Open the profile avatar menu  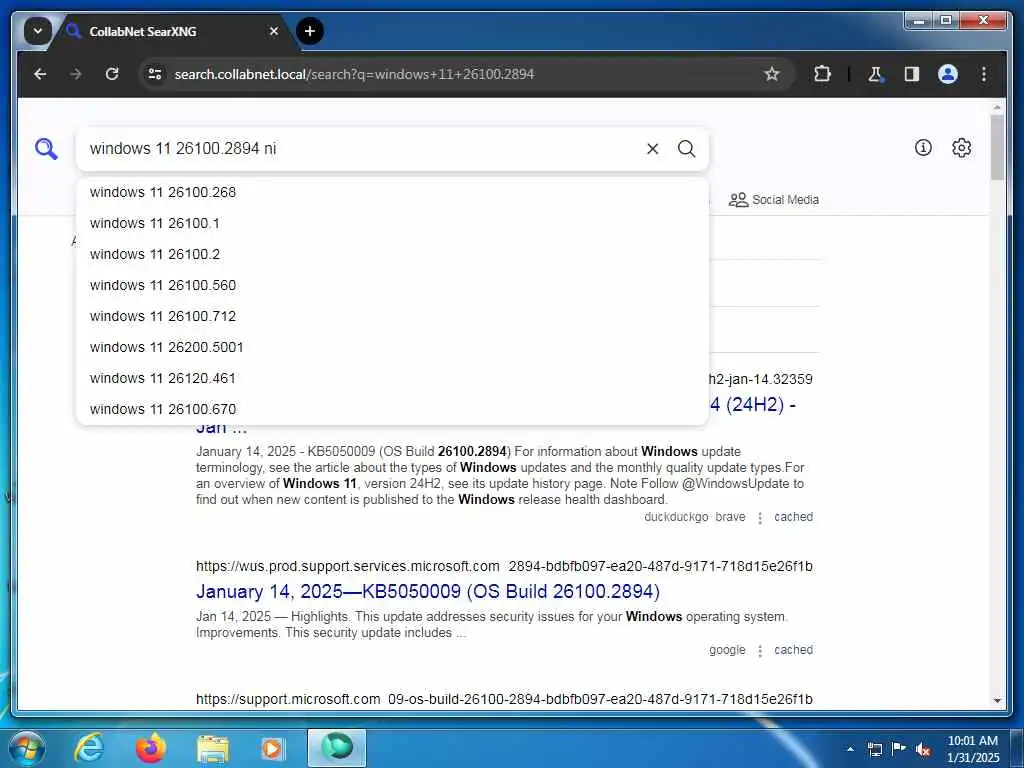pos(948,74)
